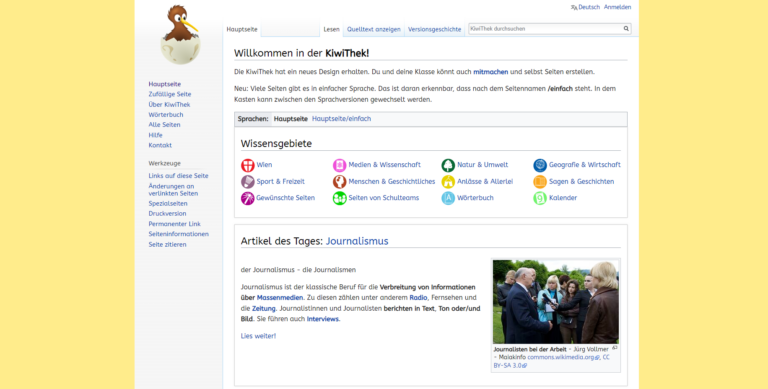
Task: Follow the Lies weiter! link
Action: (258, 336)
